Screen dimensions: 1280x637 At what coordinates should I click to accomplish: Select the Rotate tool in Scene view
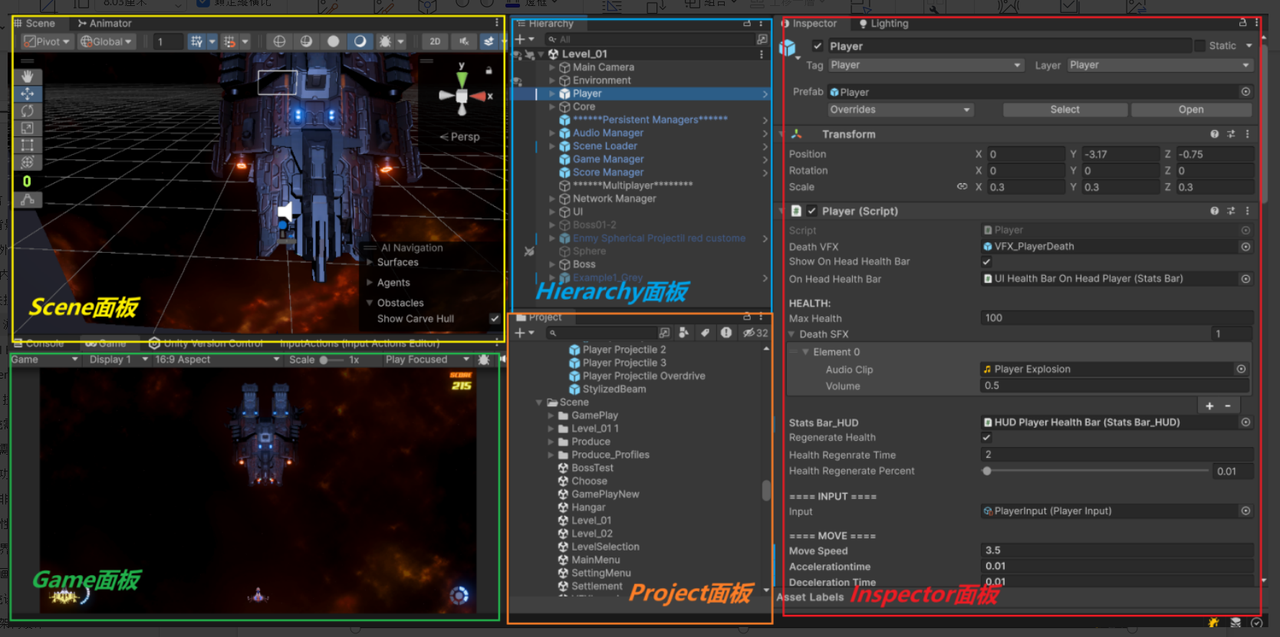click(28, 110)
